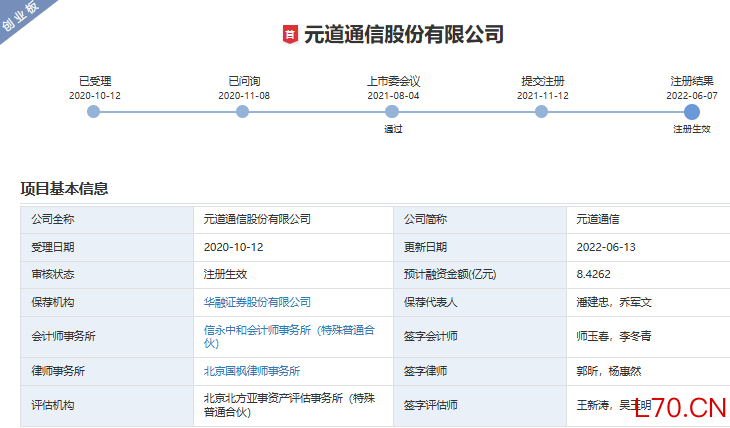Click the 创业板 corner ribbon label
The width and height of the screenshot is (730, 428).
(x=20, y=15)
